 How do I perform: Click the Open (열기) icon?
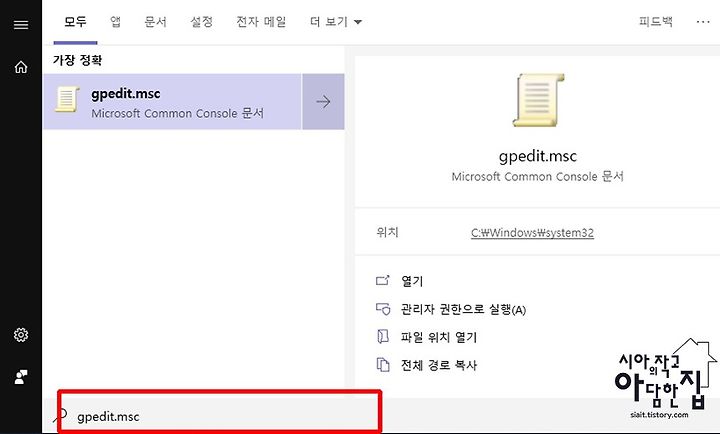coord(382,280)
